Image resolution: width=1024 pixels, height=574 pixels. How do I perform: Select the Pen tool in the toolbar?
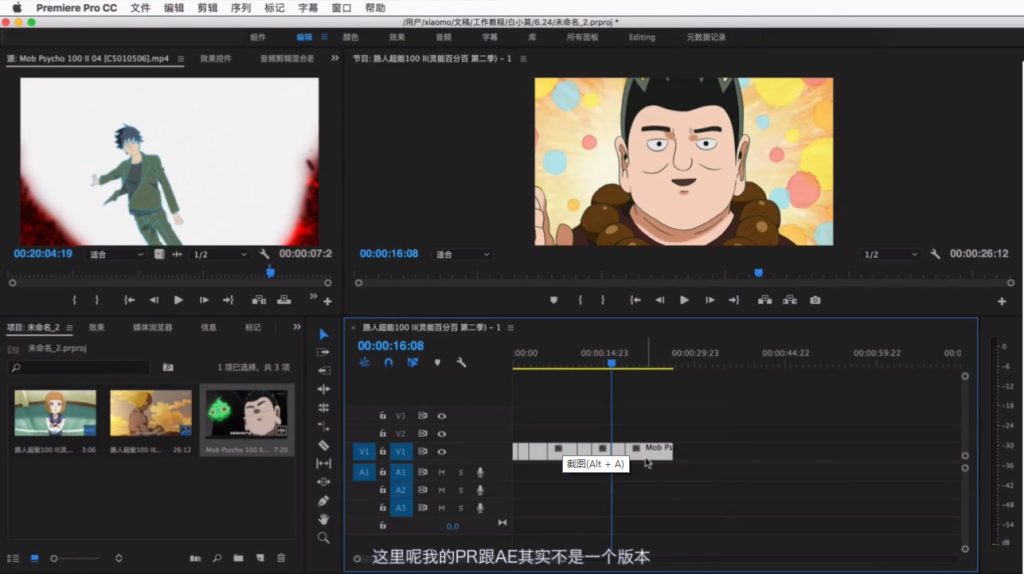point(323,500)
